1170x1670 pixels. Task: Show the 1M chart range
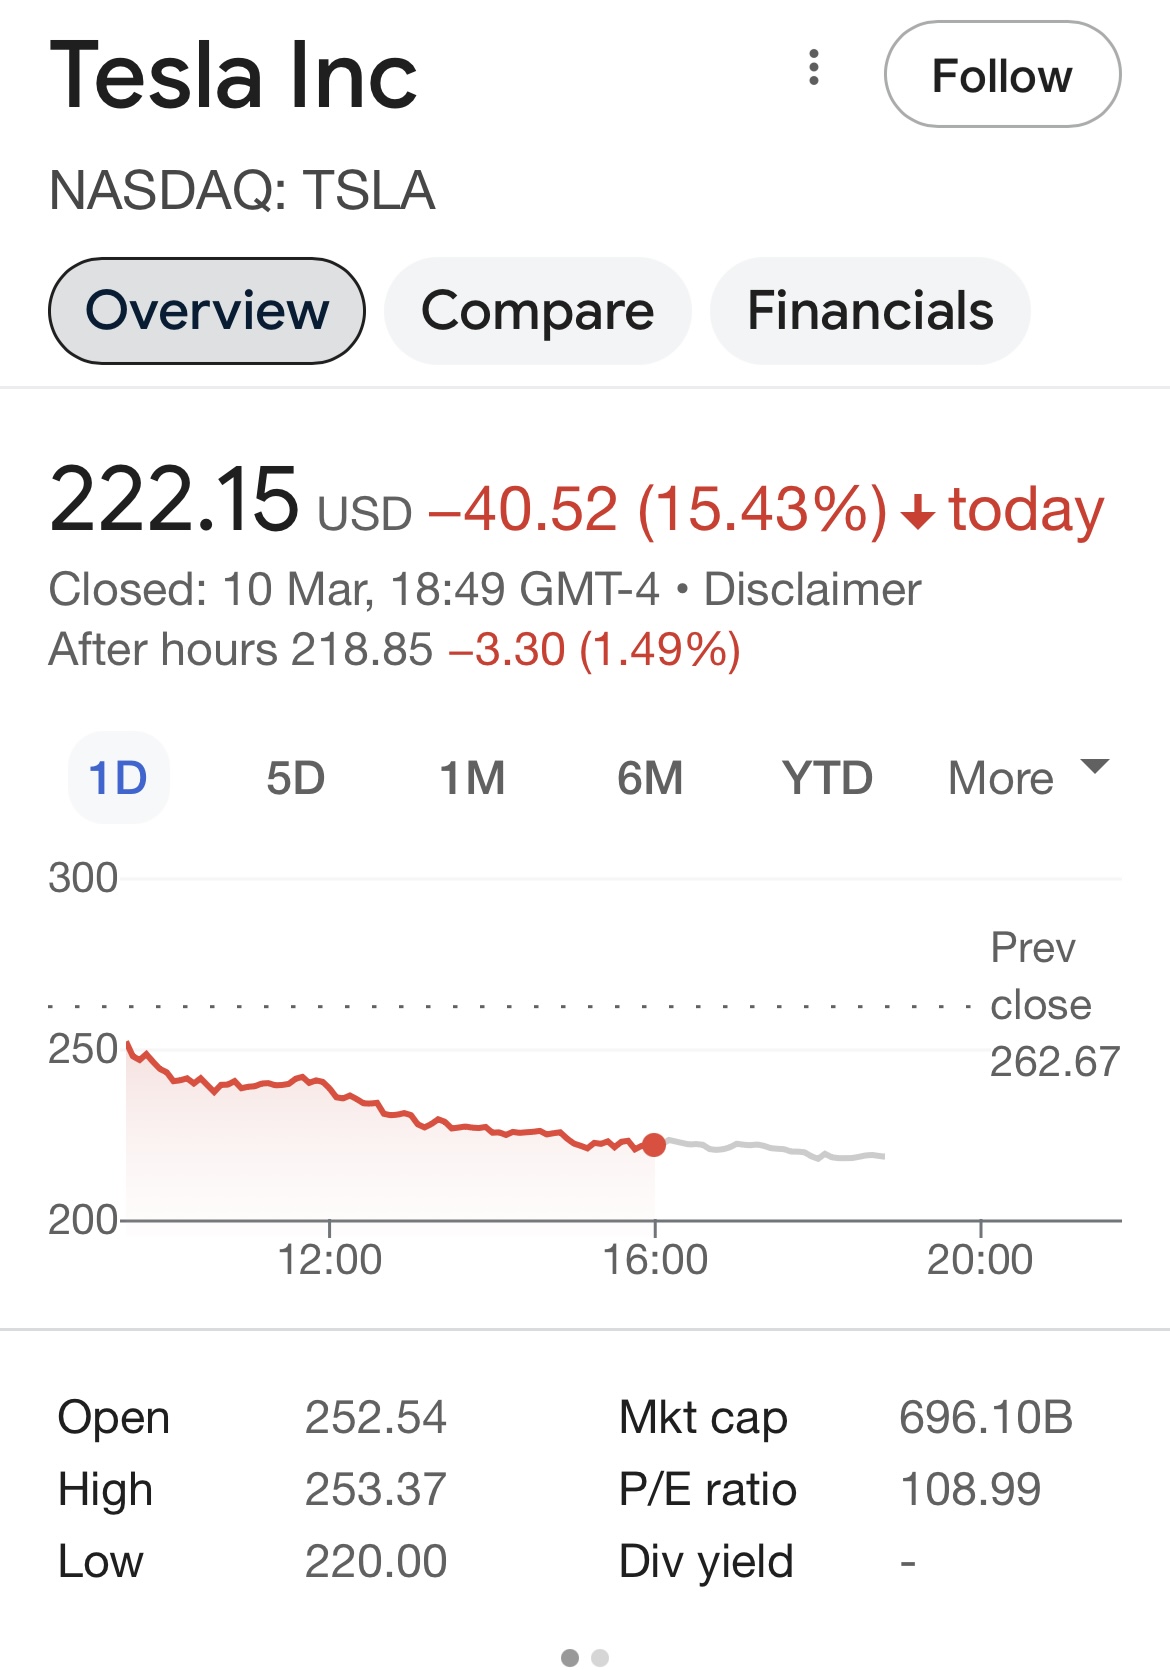tap(472, 778)
